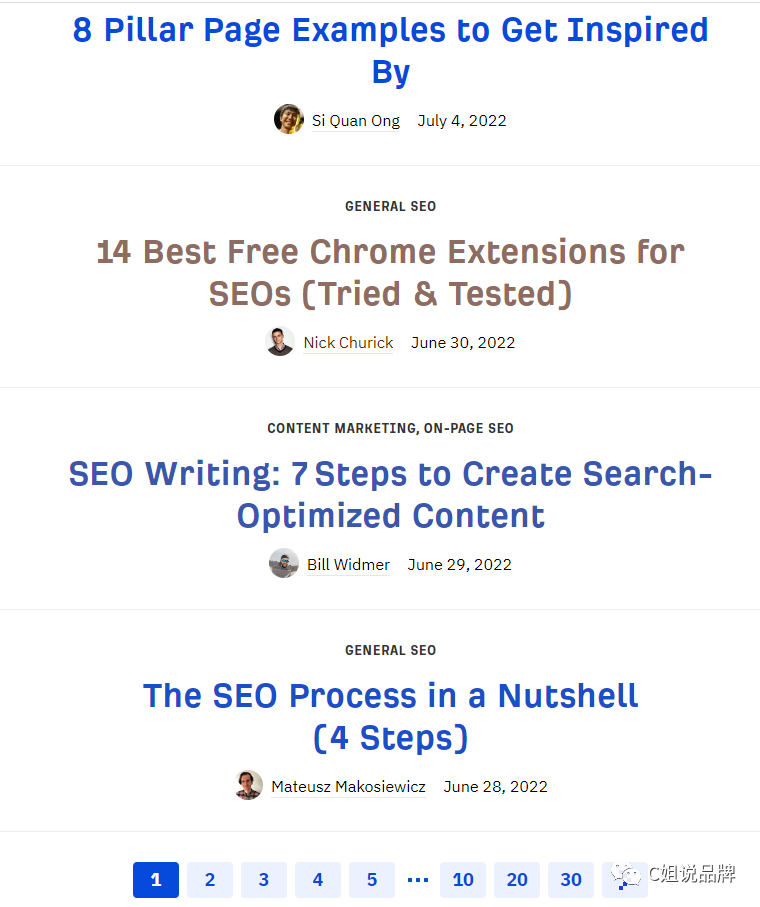This screenshot has width=760, height=907.
Task: Visit Si Quan Ong's author page
Action: pos(356,121)
